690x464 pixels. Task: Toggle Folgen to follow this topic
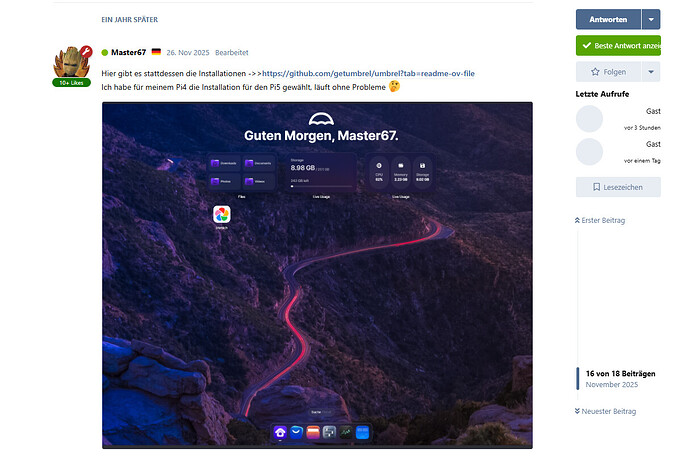608,72
